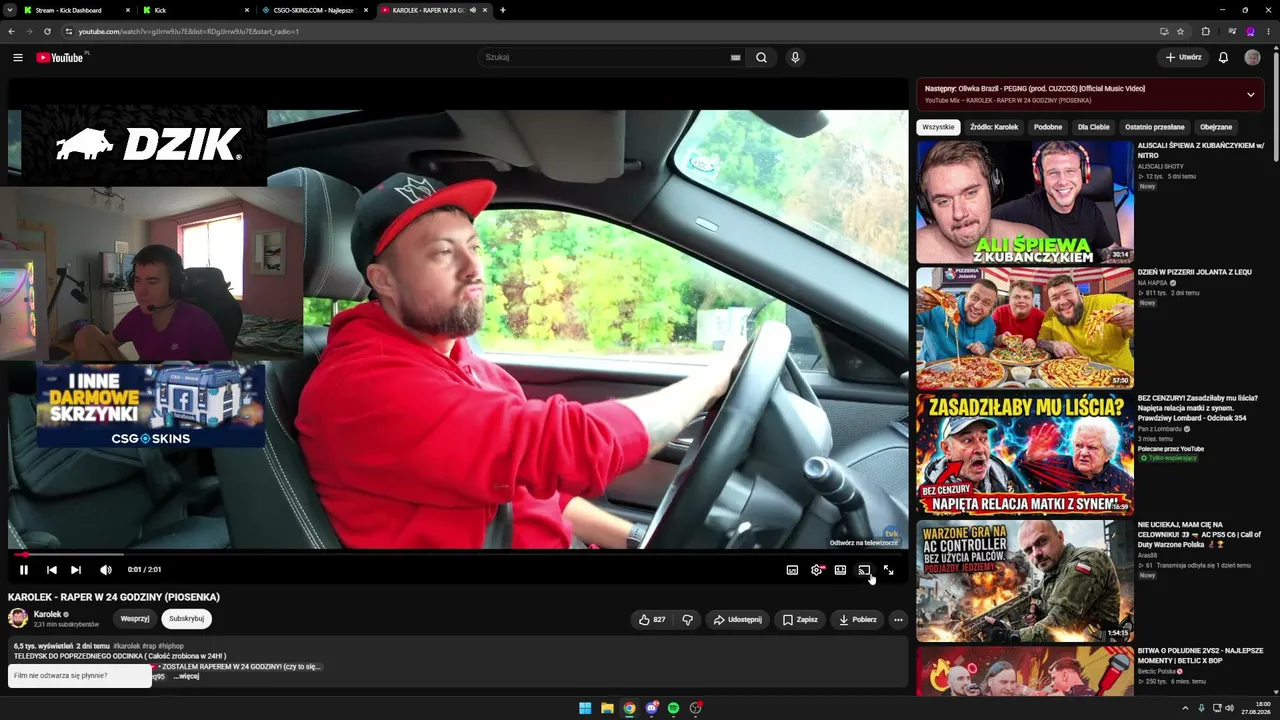Share the video with Udostępnij

[737, 620]
